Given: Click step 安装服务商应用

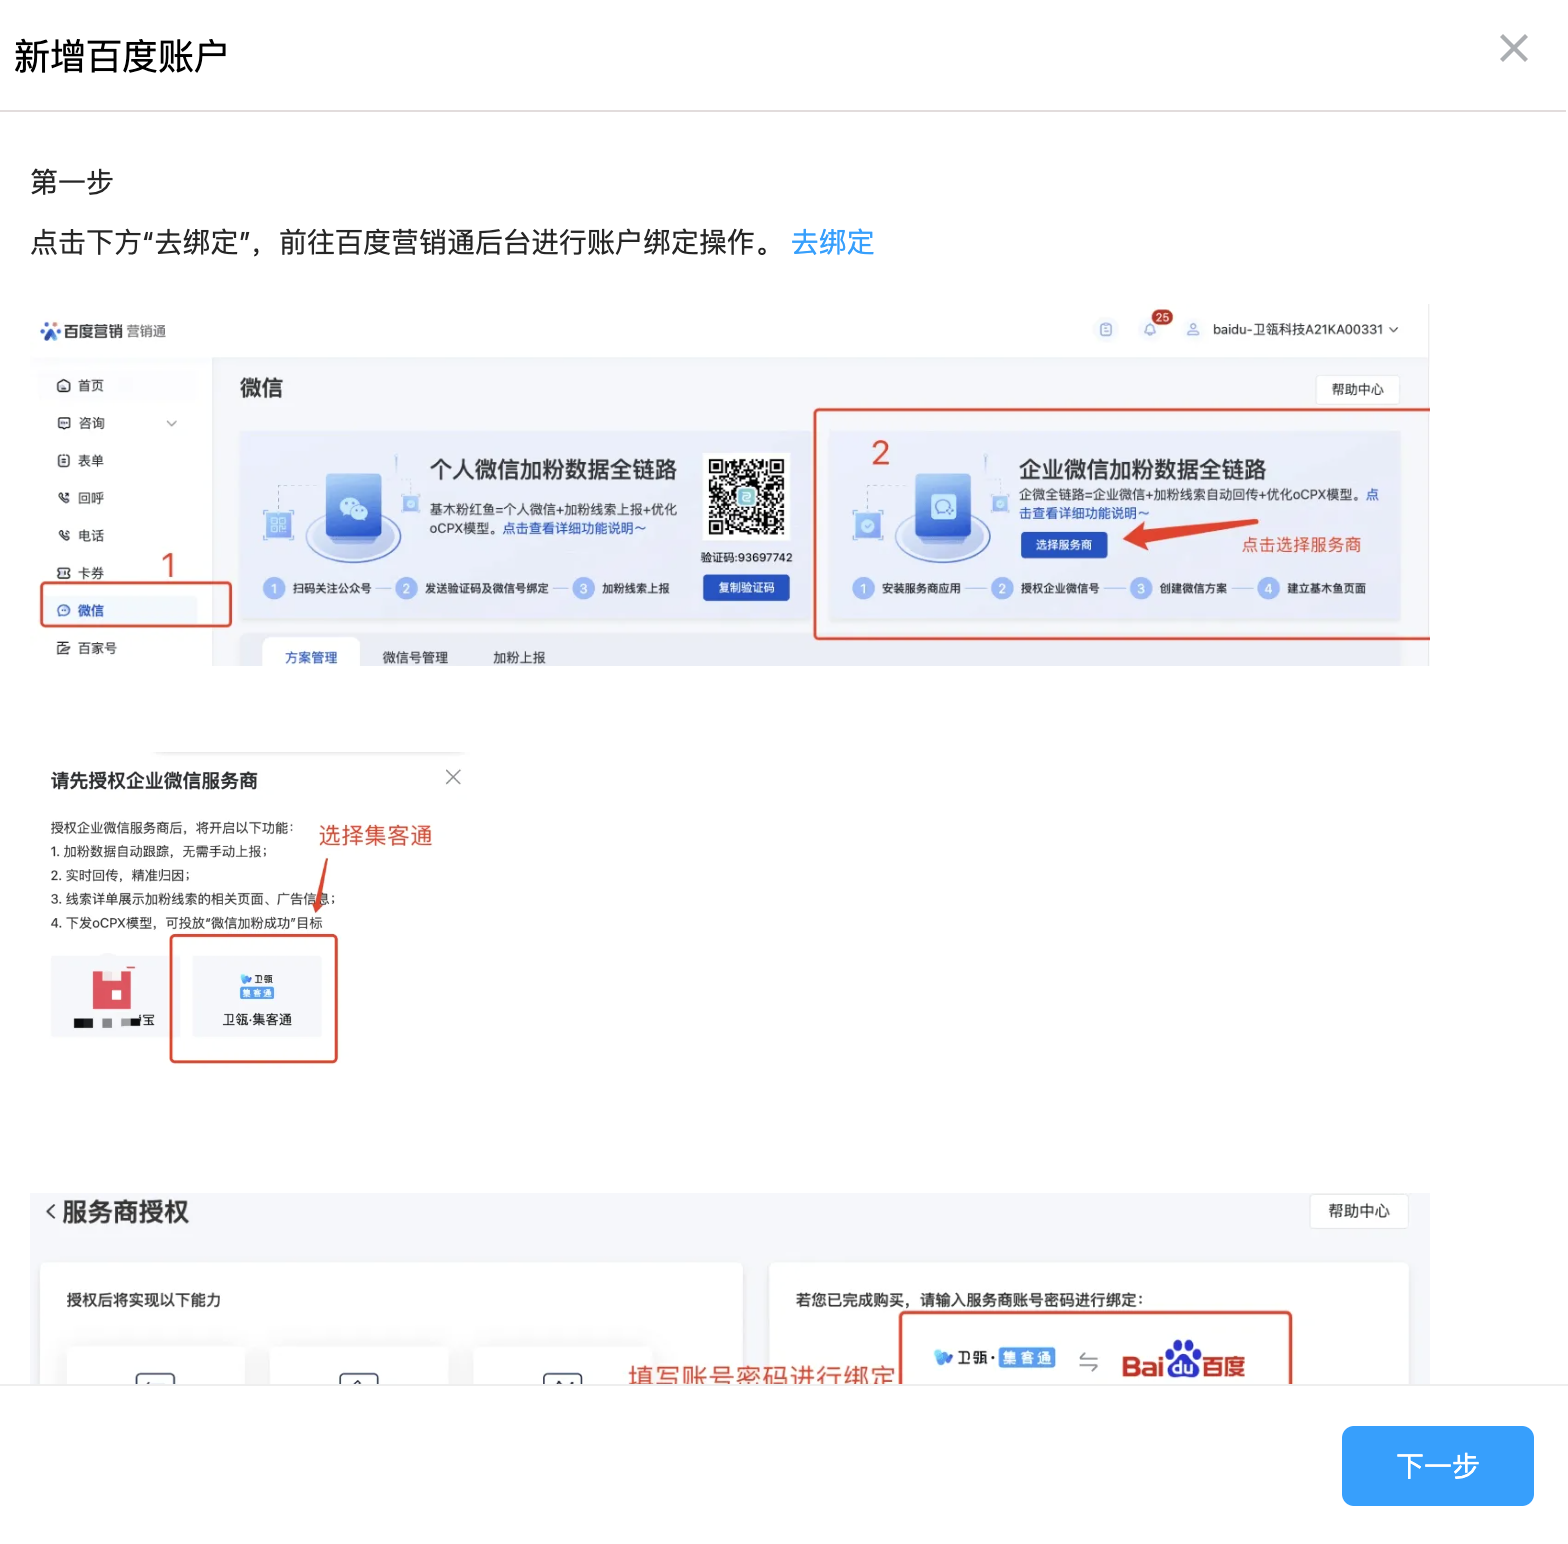Looking at the screenshot, I should pos(908,588).
